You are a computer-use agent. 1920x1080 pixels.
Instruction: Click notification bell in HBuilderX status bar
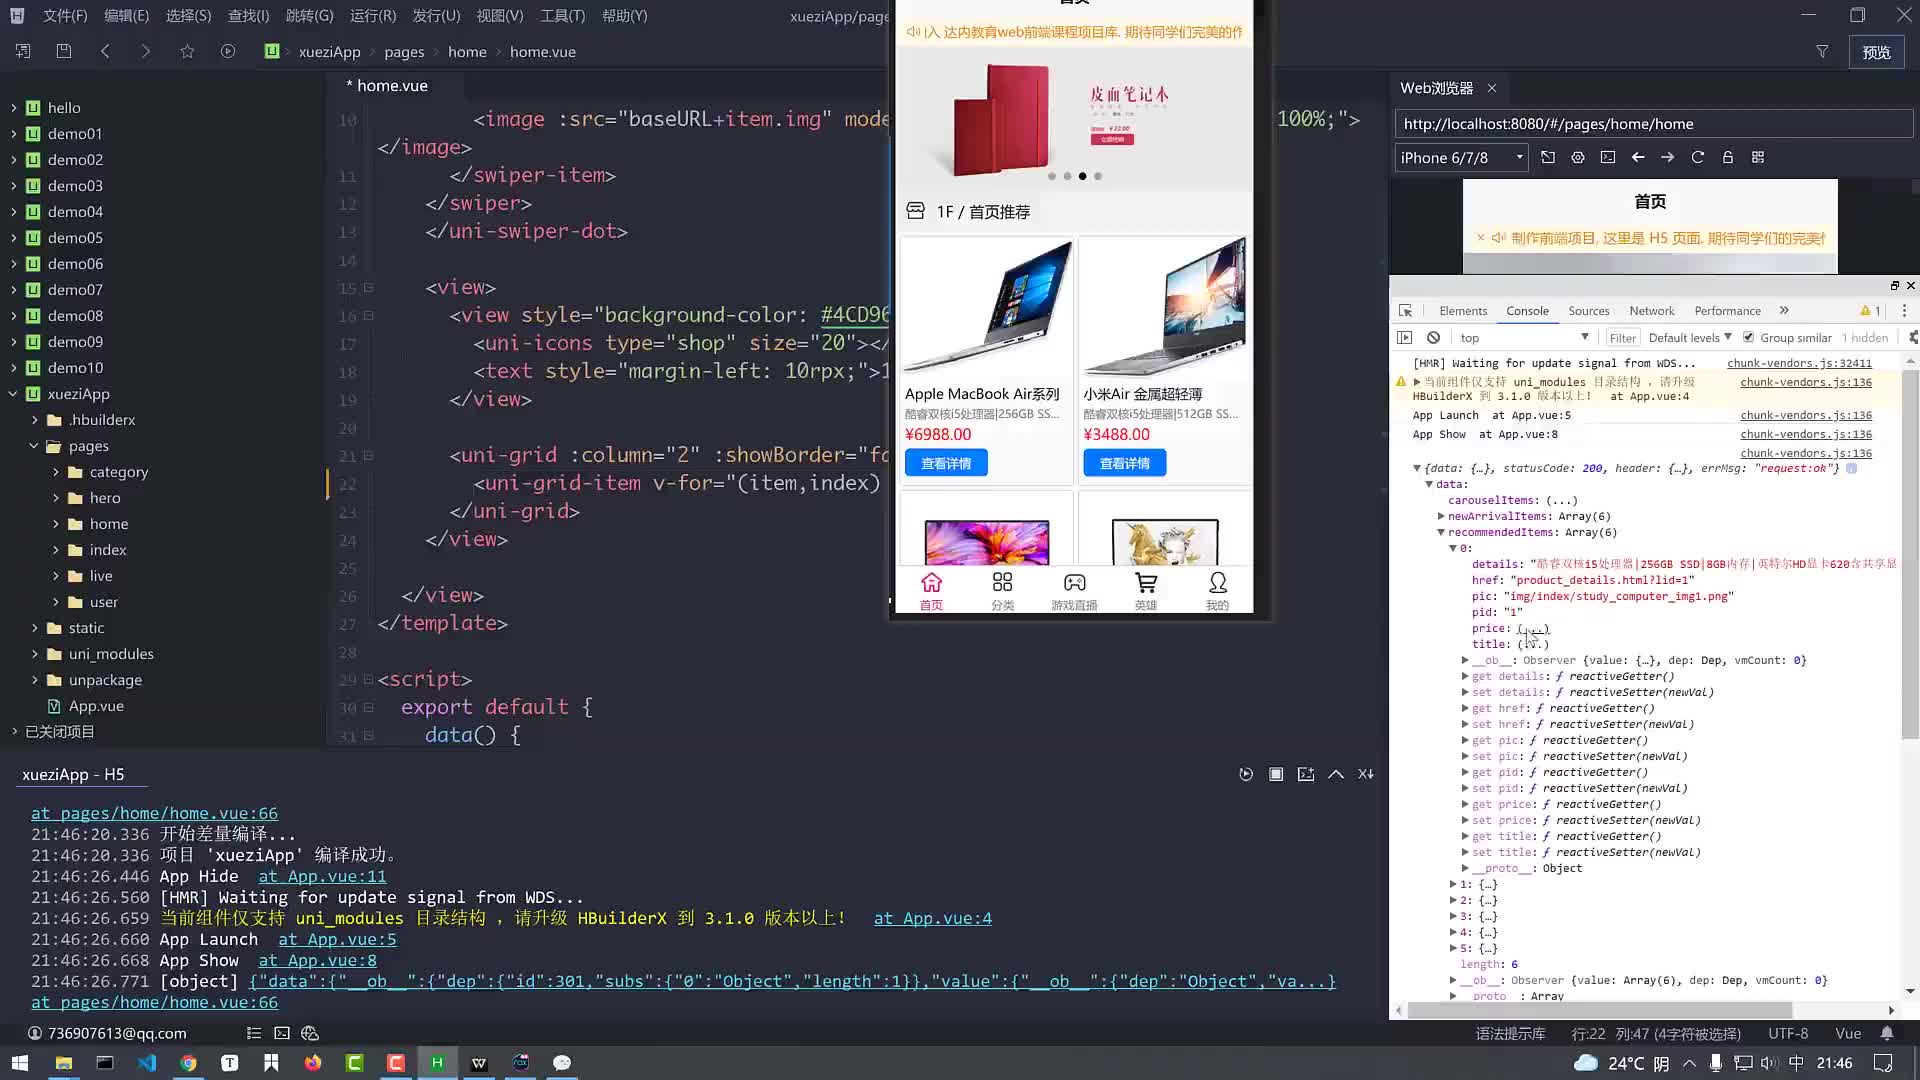point(1887,1033)
